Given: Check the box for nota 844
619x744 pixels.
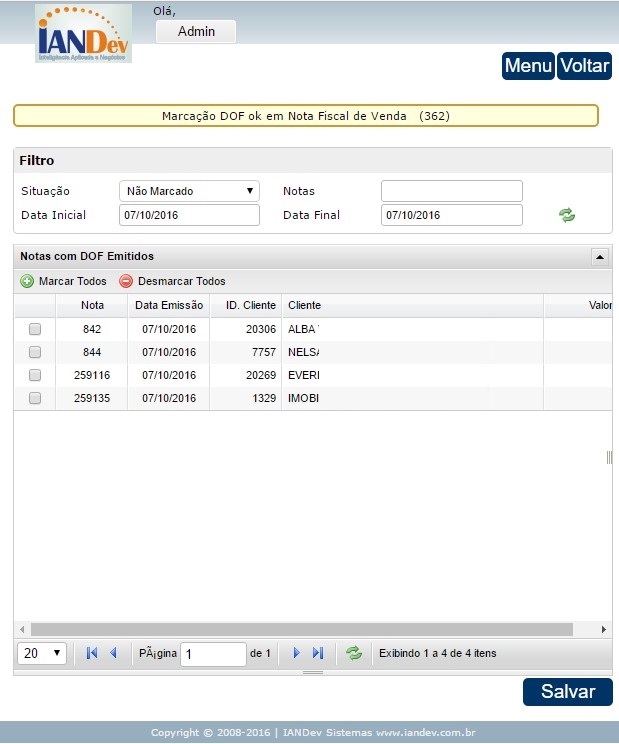Looking at the screenshot, I should (35, 352).
